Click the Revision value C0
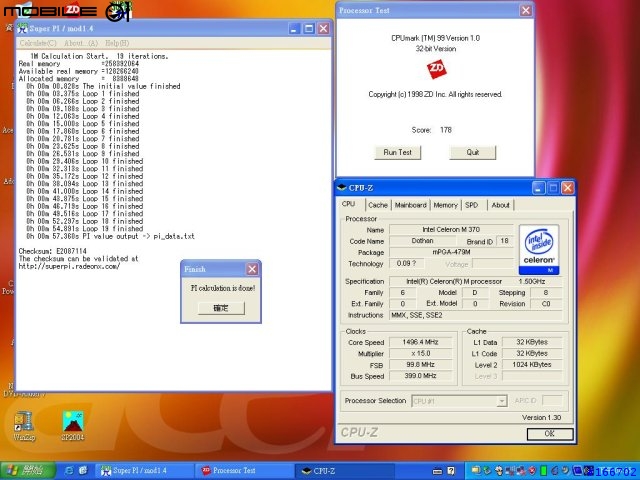Viewport: 640px width, 480px height. [546, 304]
